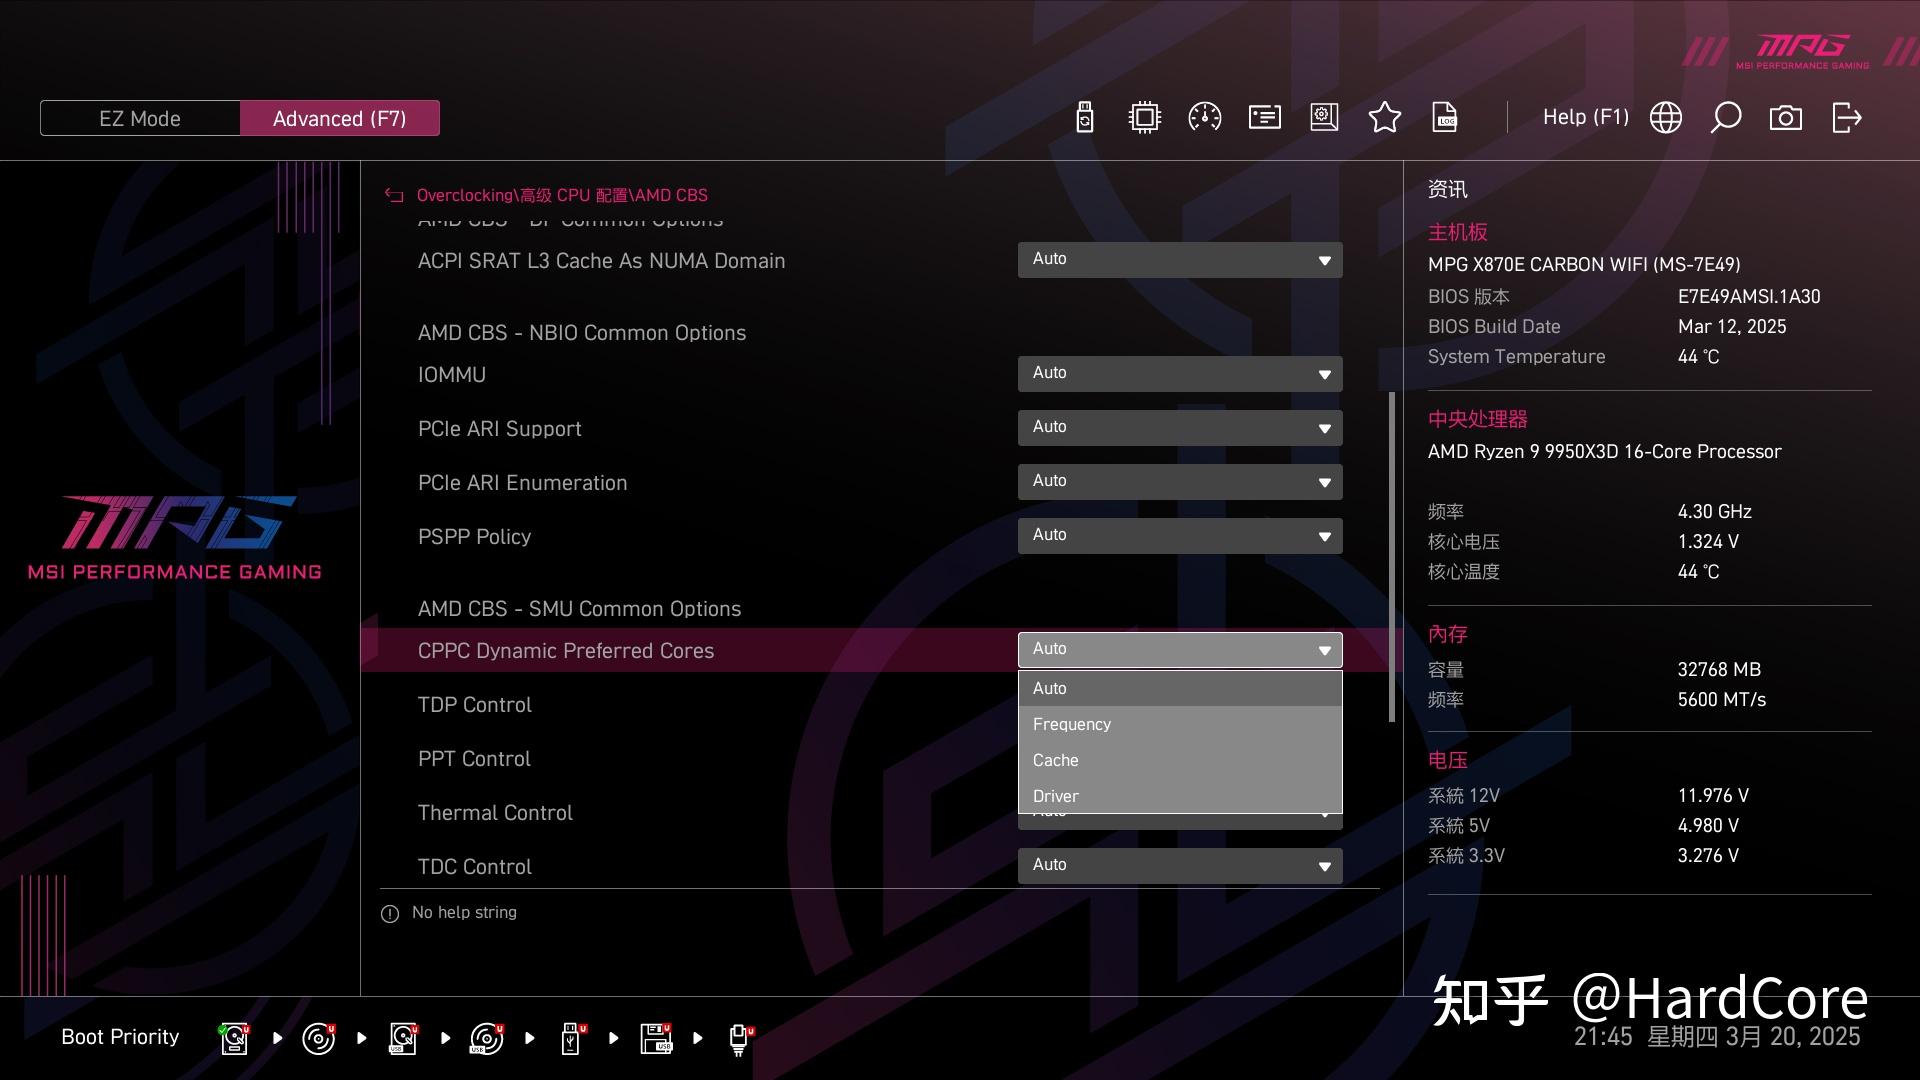Select the PSPP Policy setting label
The image size is (1920, 1080).
474,537
